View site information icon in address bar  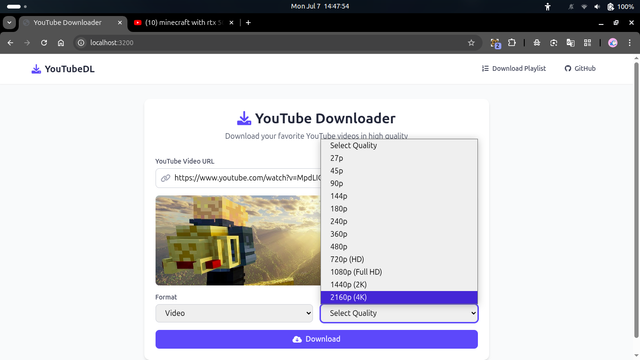81,43
